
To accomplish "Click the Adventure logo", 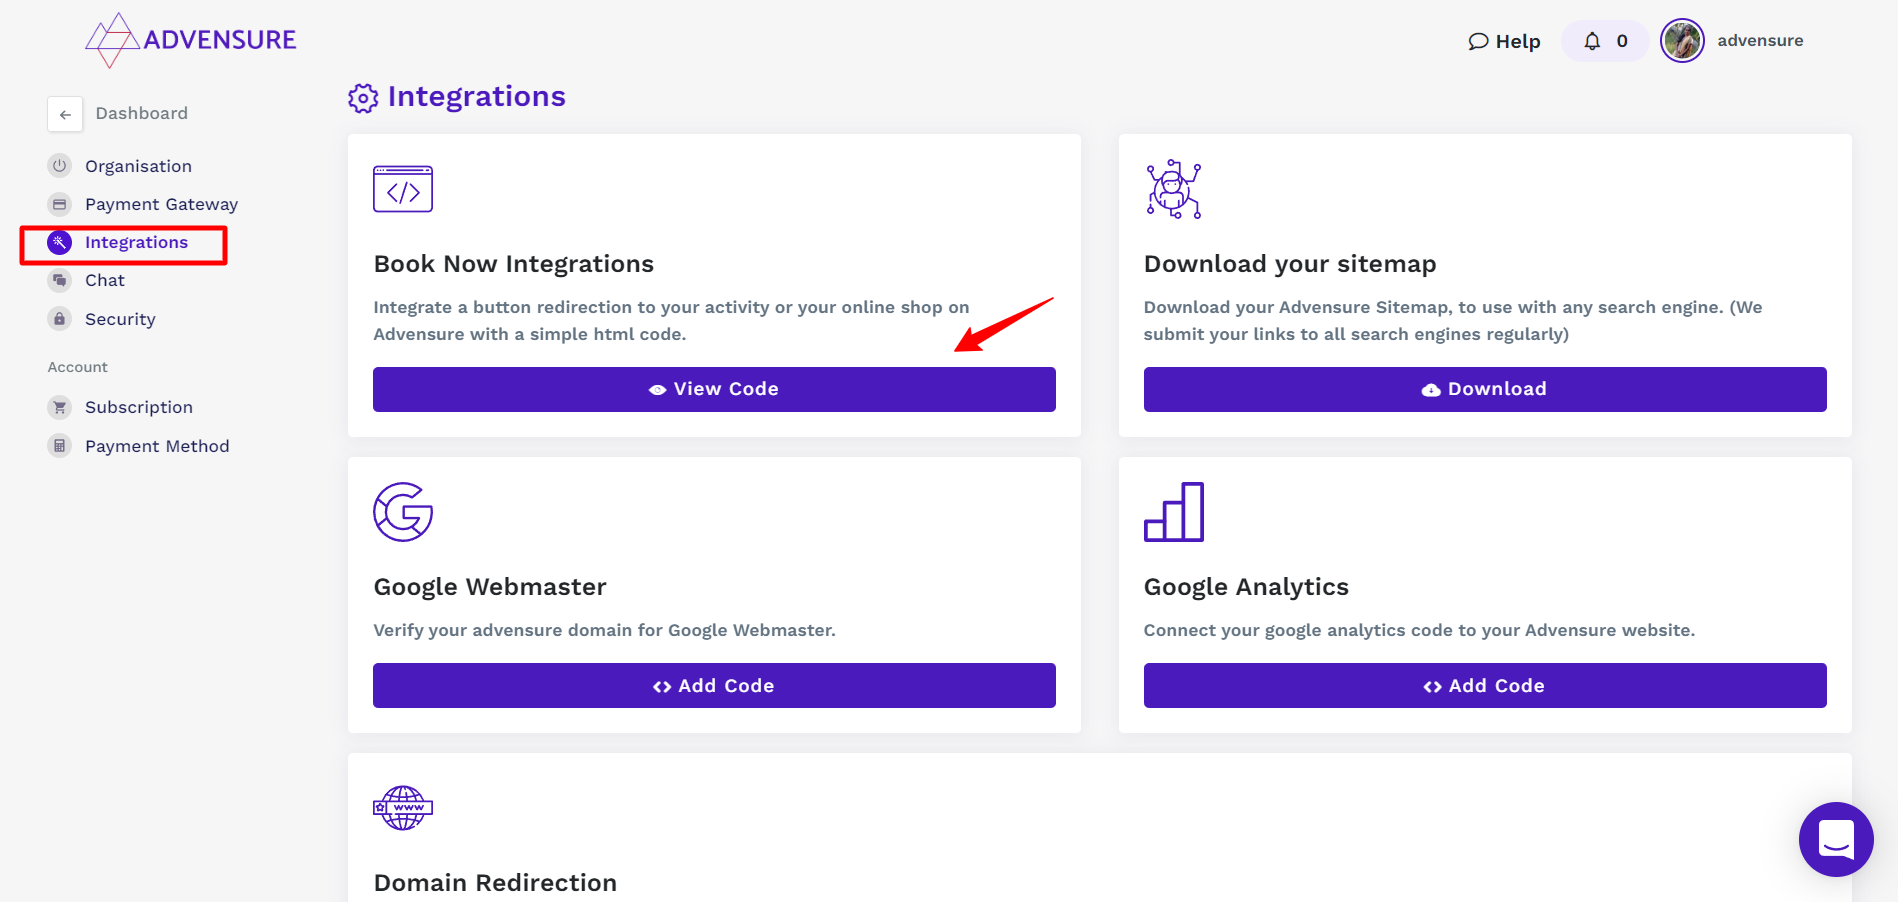I will (191, 40).
